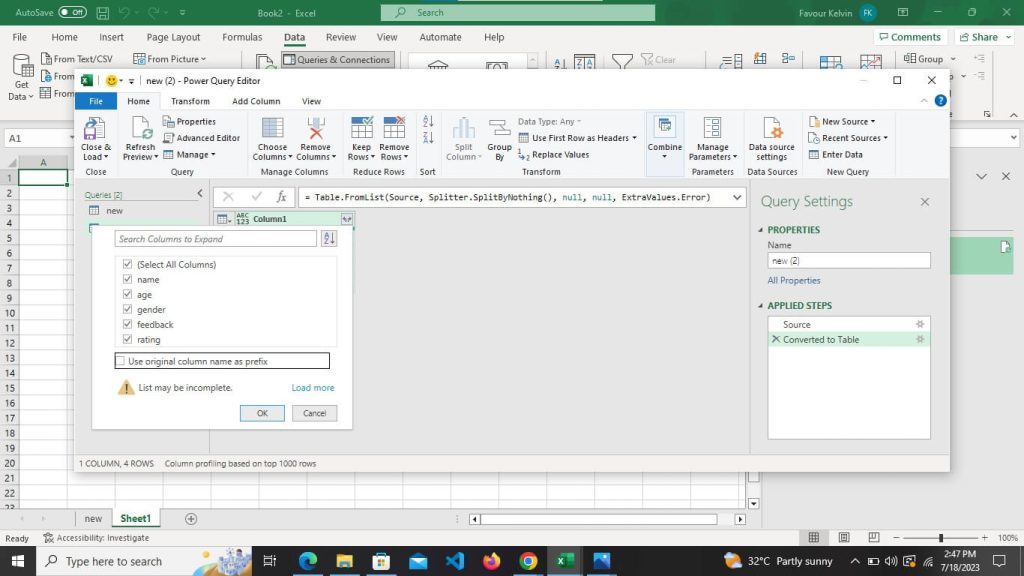Open the New Source dropdown

842,121
